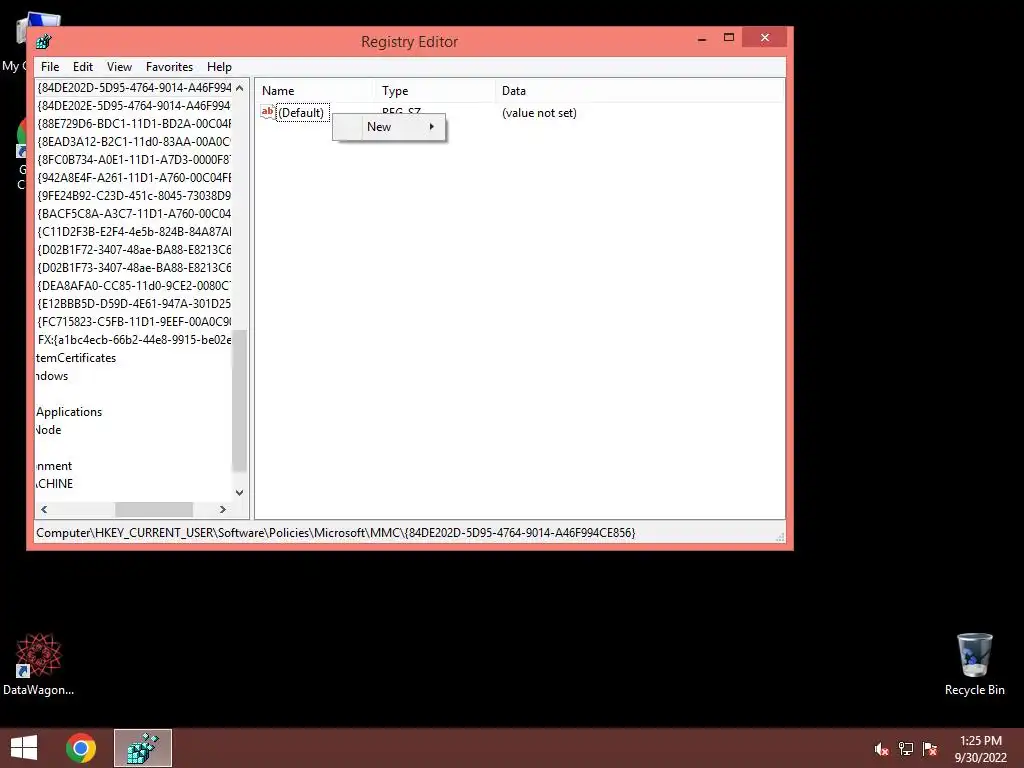Open the Edit menu

tap(82, 67)
